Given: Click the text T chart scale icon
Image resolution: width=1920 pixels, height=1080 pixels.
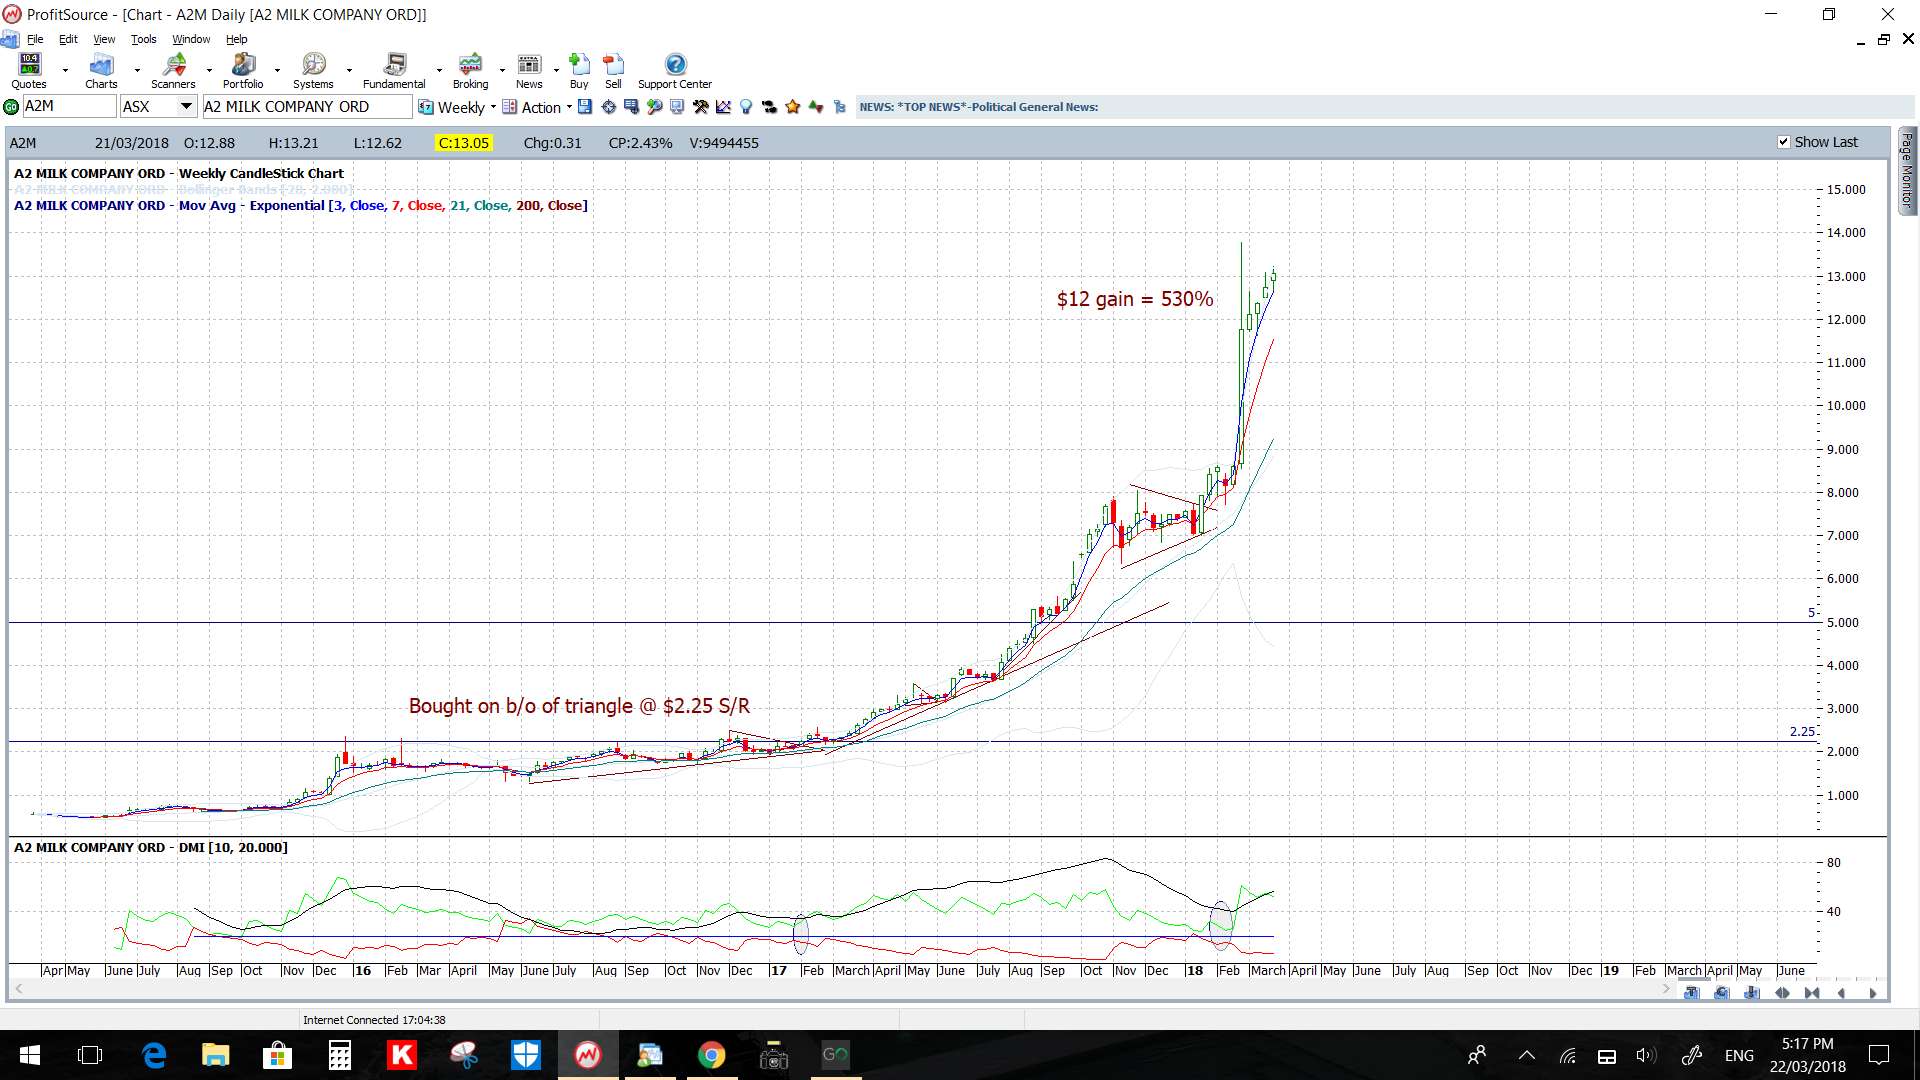Looking at the screenshot, I should click(x=1691, y=993).
